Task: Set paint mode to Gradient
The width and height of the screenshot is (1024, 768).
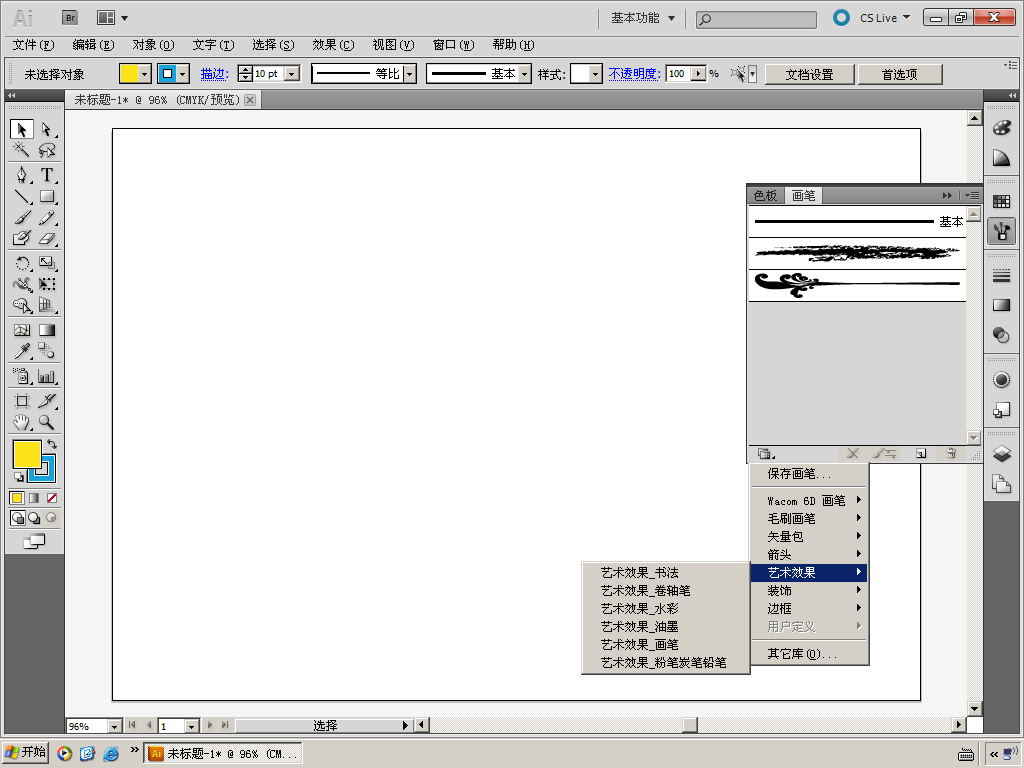Action: click(34, 498)
